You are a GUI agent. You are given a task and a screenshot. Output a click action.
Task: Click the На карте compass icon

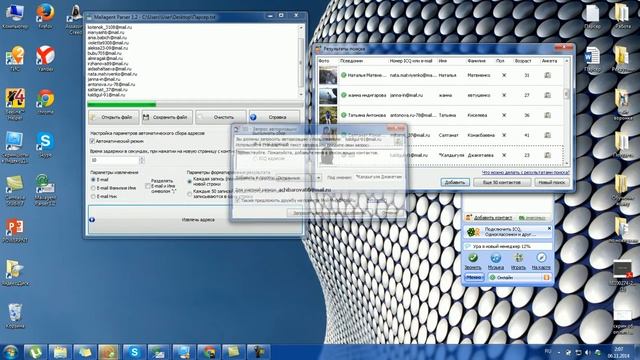[541, 258]
